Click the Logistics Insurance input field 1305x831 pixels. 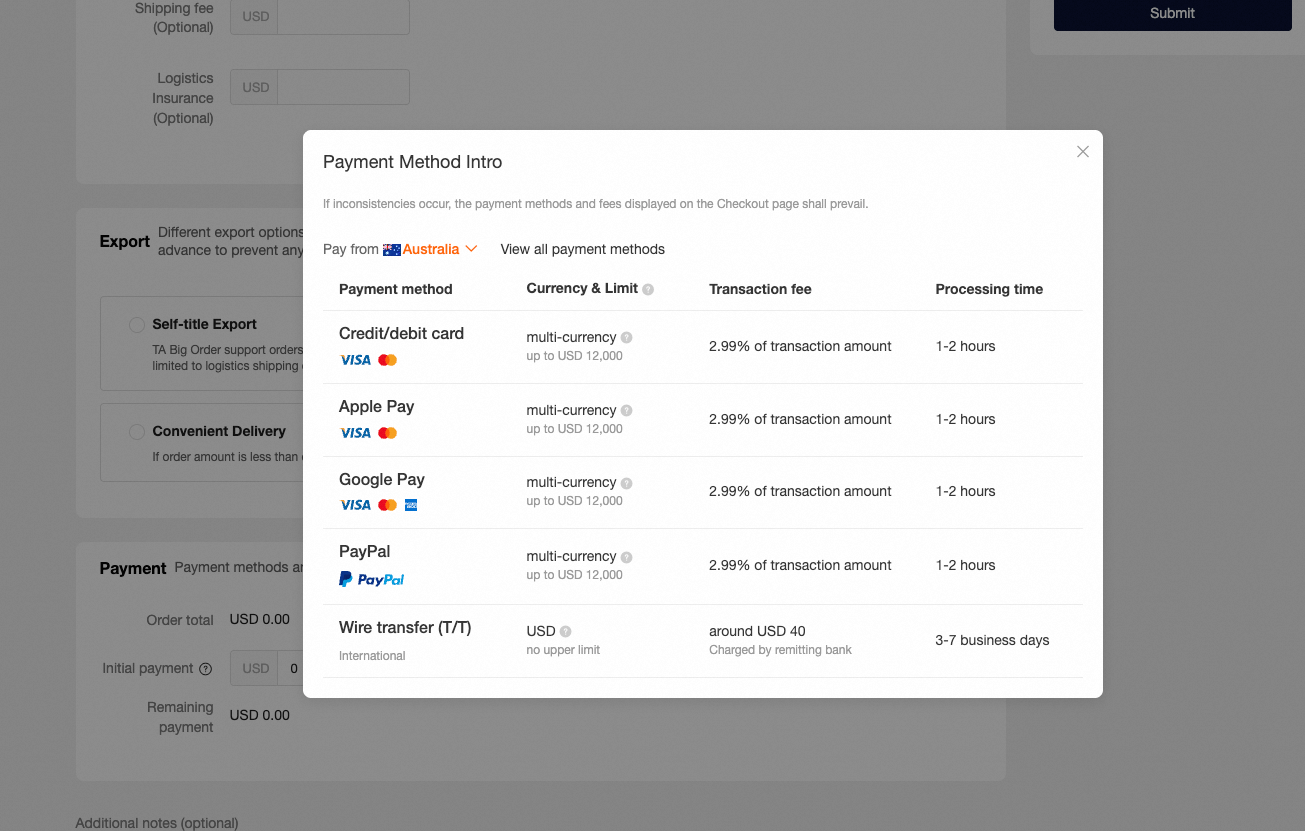343,87
